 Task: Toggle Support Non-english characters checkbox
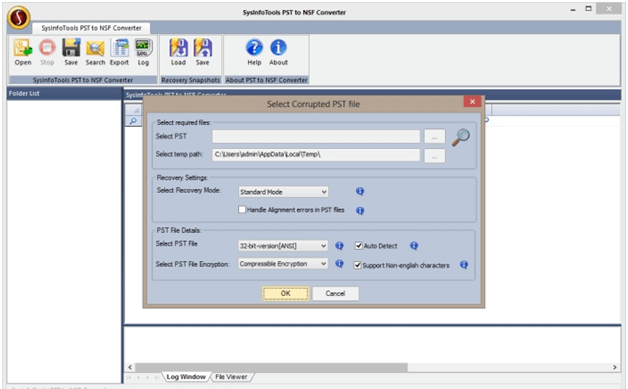coord(357,265)
